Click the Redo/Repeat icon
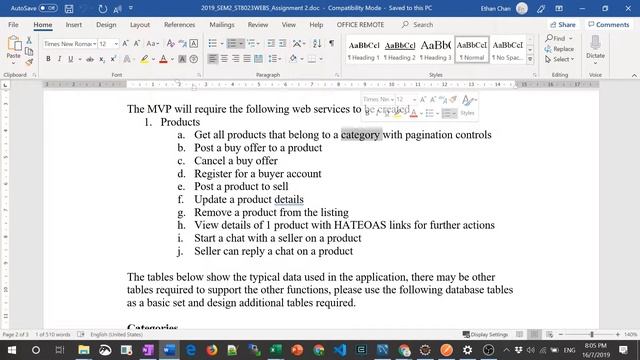Screen dimensions: 640x360 (x=102, y=9)
